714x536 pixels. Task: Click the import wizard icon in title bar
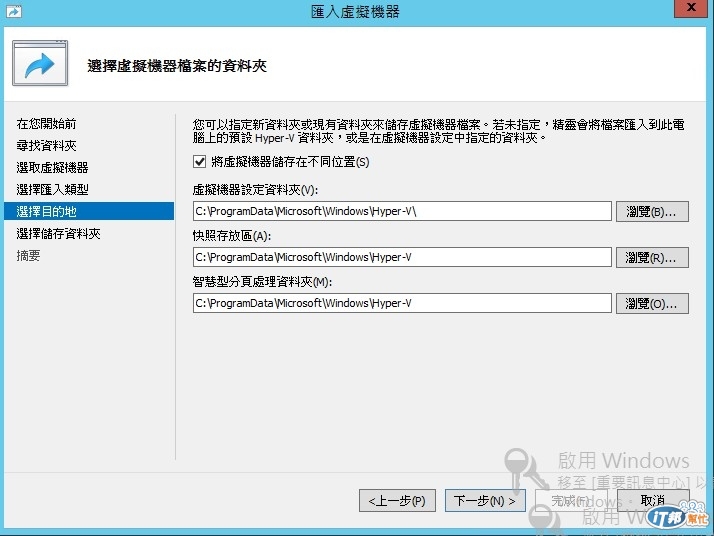(14, 11)
